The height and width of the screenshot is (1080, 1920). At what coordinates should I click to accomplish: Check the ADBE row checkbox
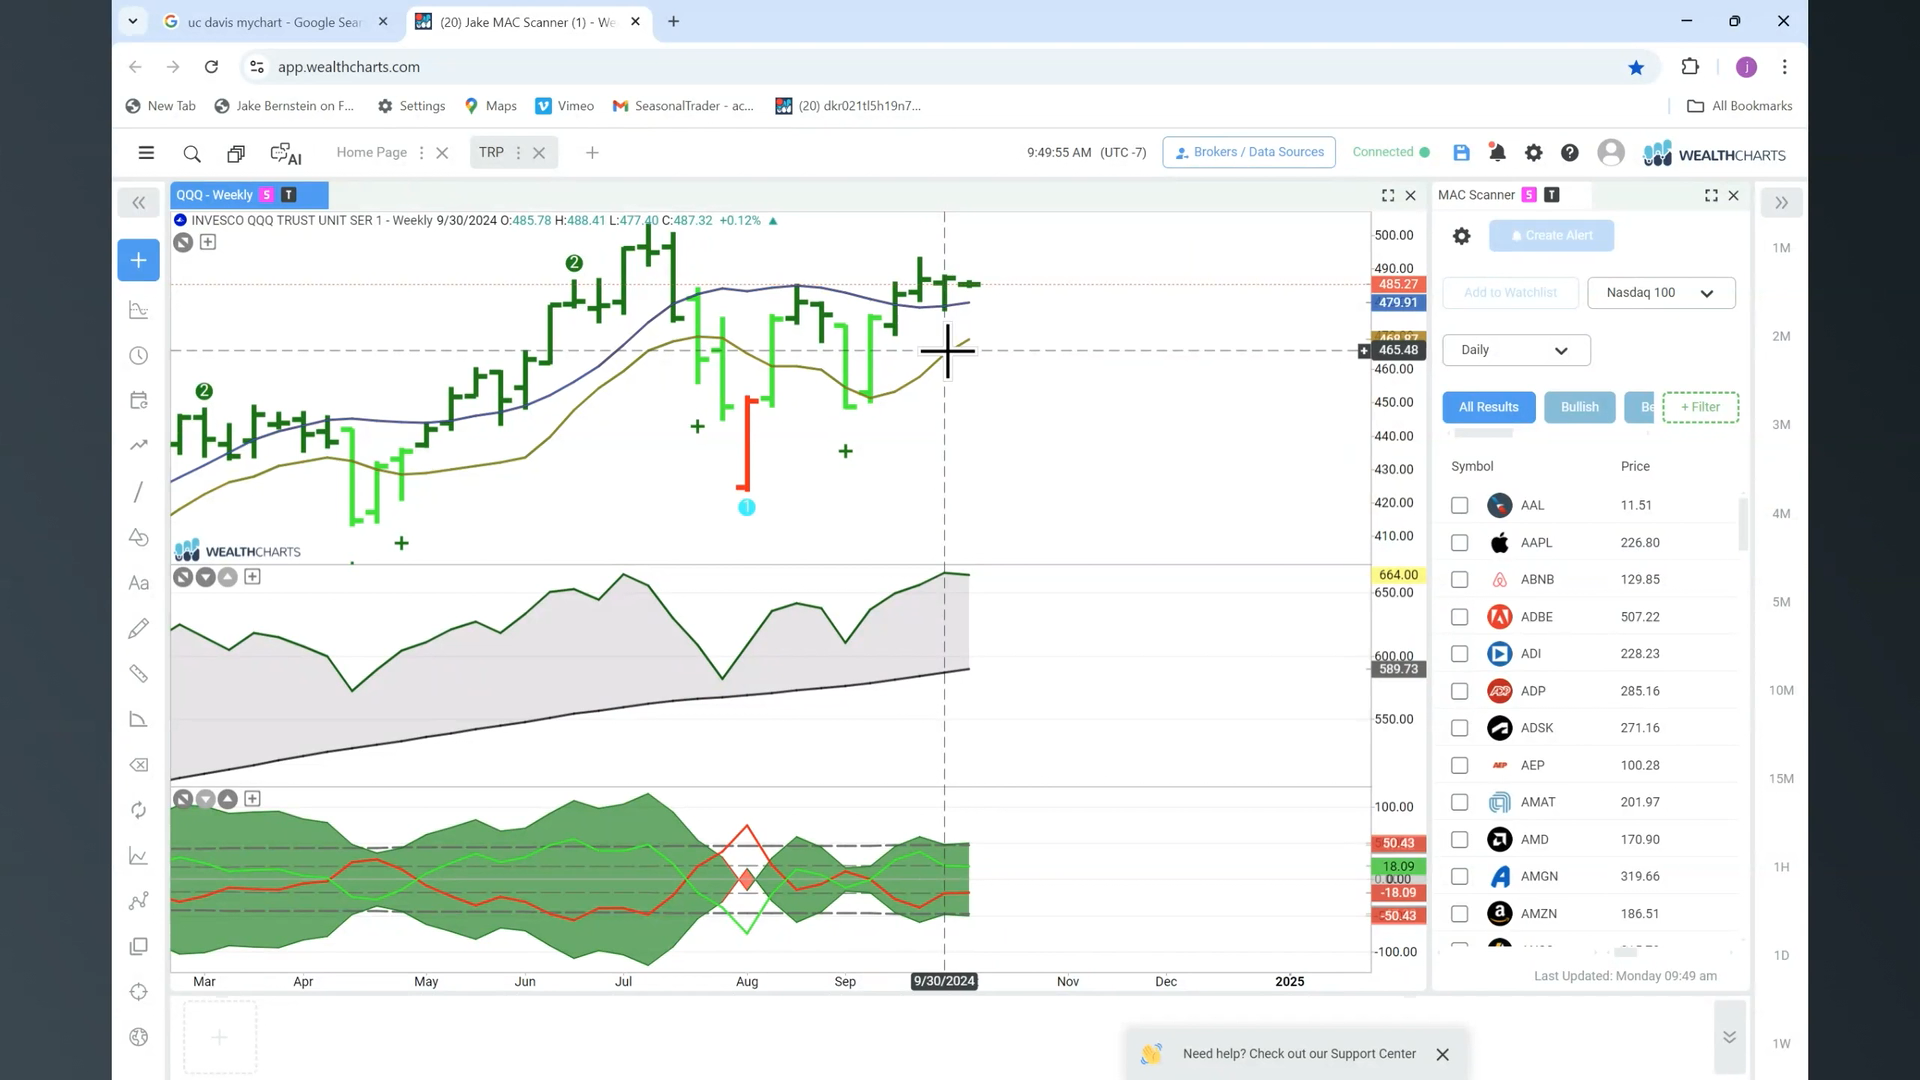[1459, 617]
